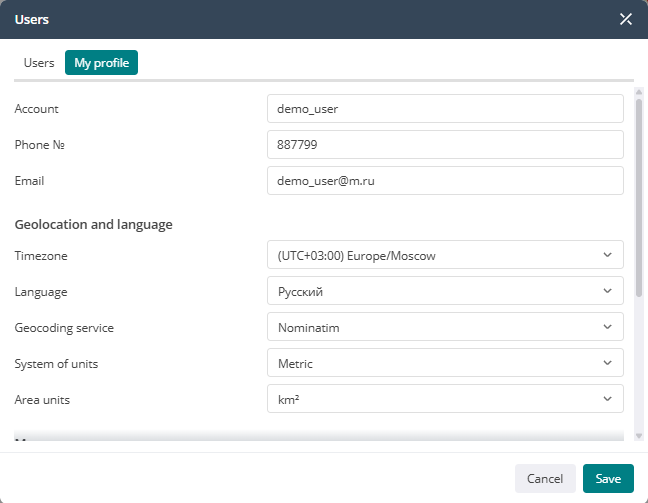Click the Language label

point(41,292)
